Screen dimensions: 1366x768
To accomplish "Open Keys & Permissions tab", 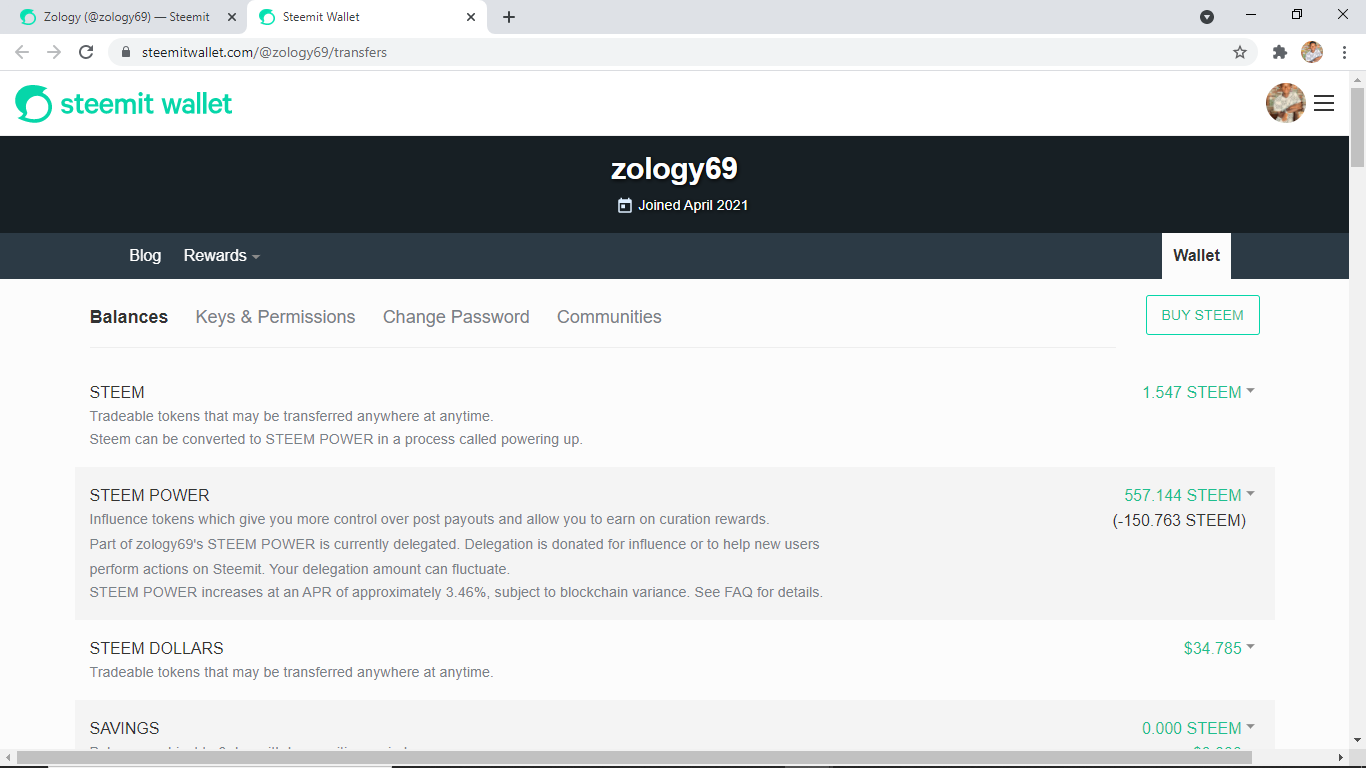I will click(x=275, y=317).
